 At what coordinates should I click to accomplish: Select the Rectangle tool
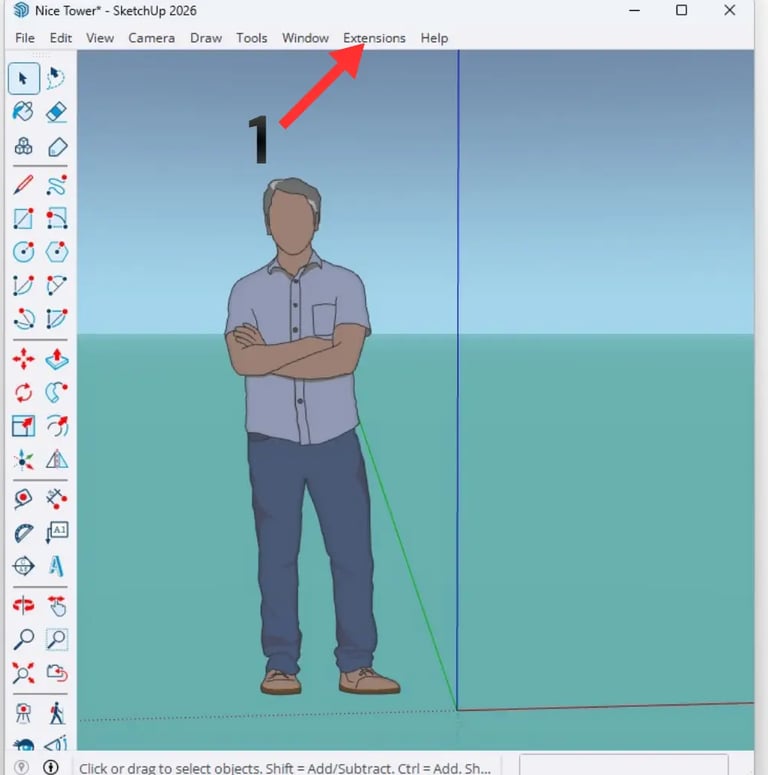click(x=23, y=219)
